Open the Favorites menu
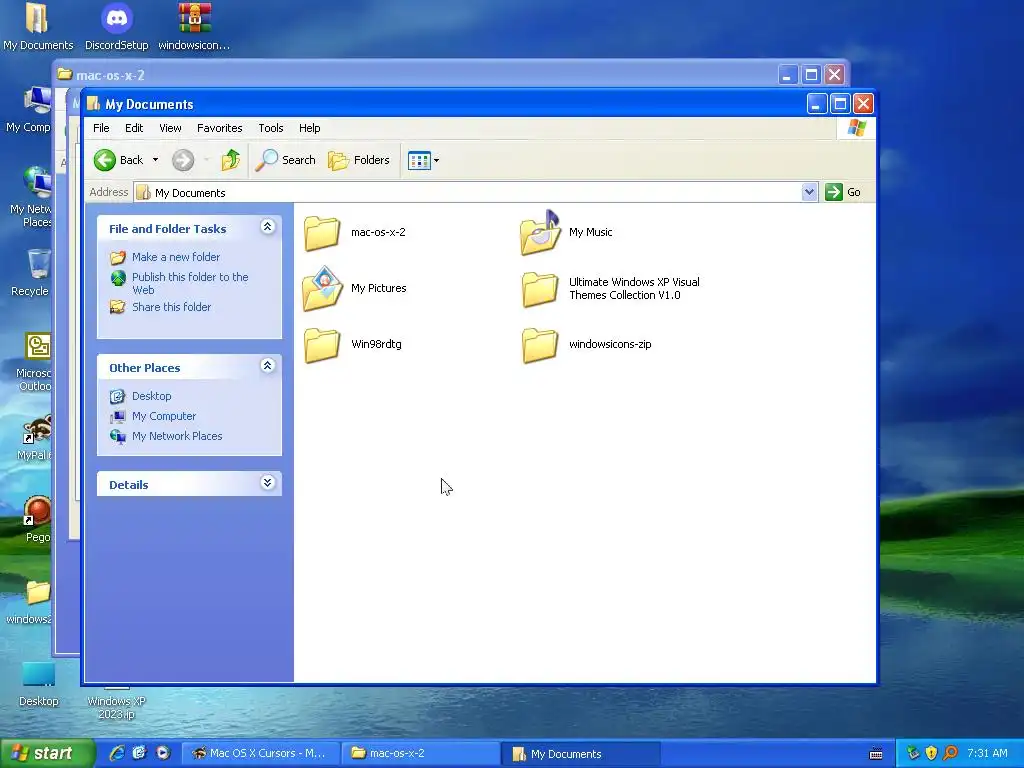Viewport: 1024px width, 768px height. coord(219,128)
